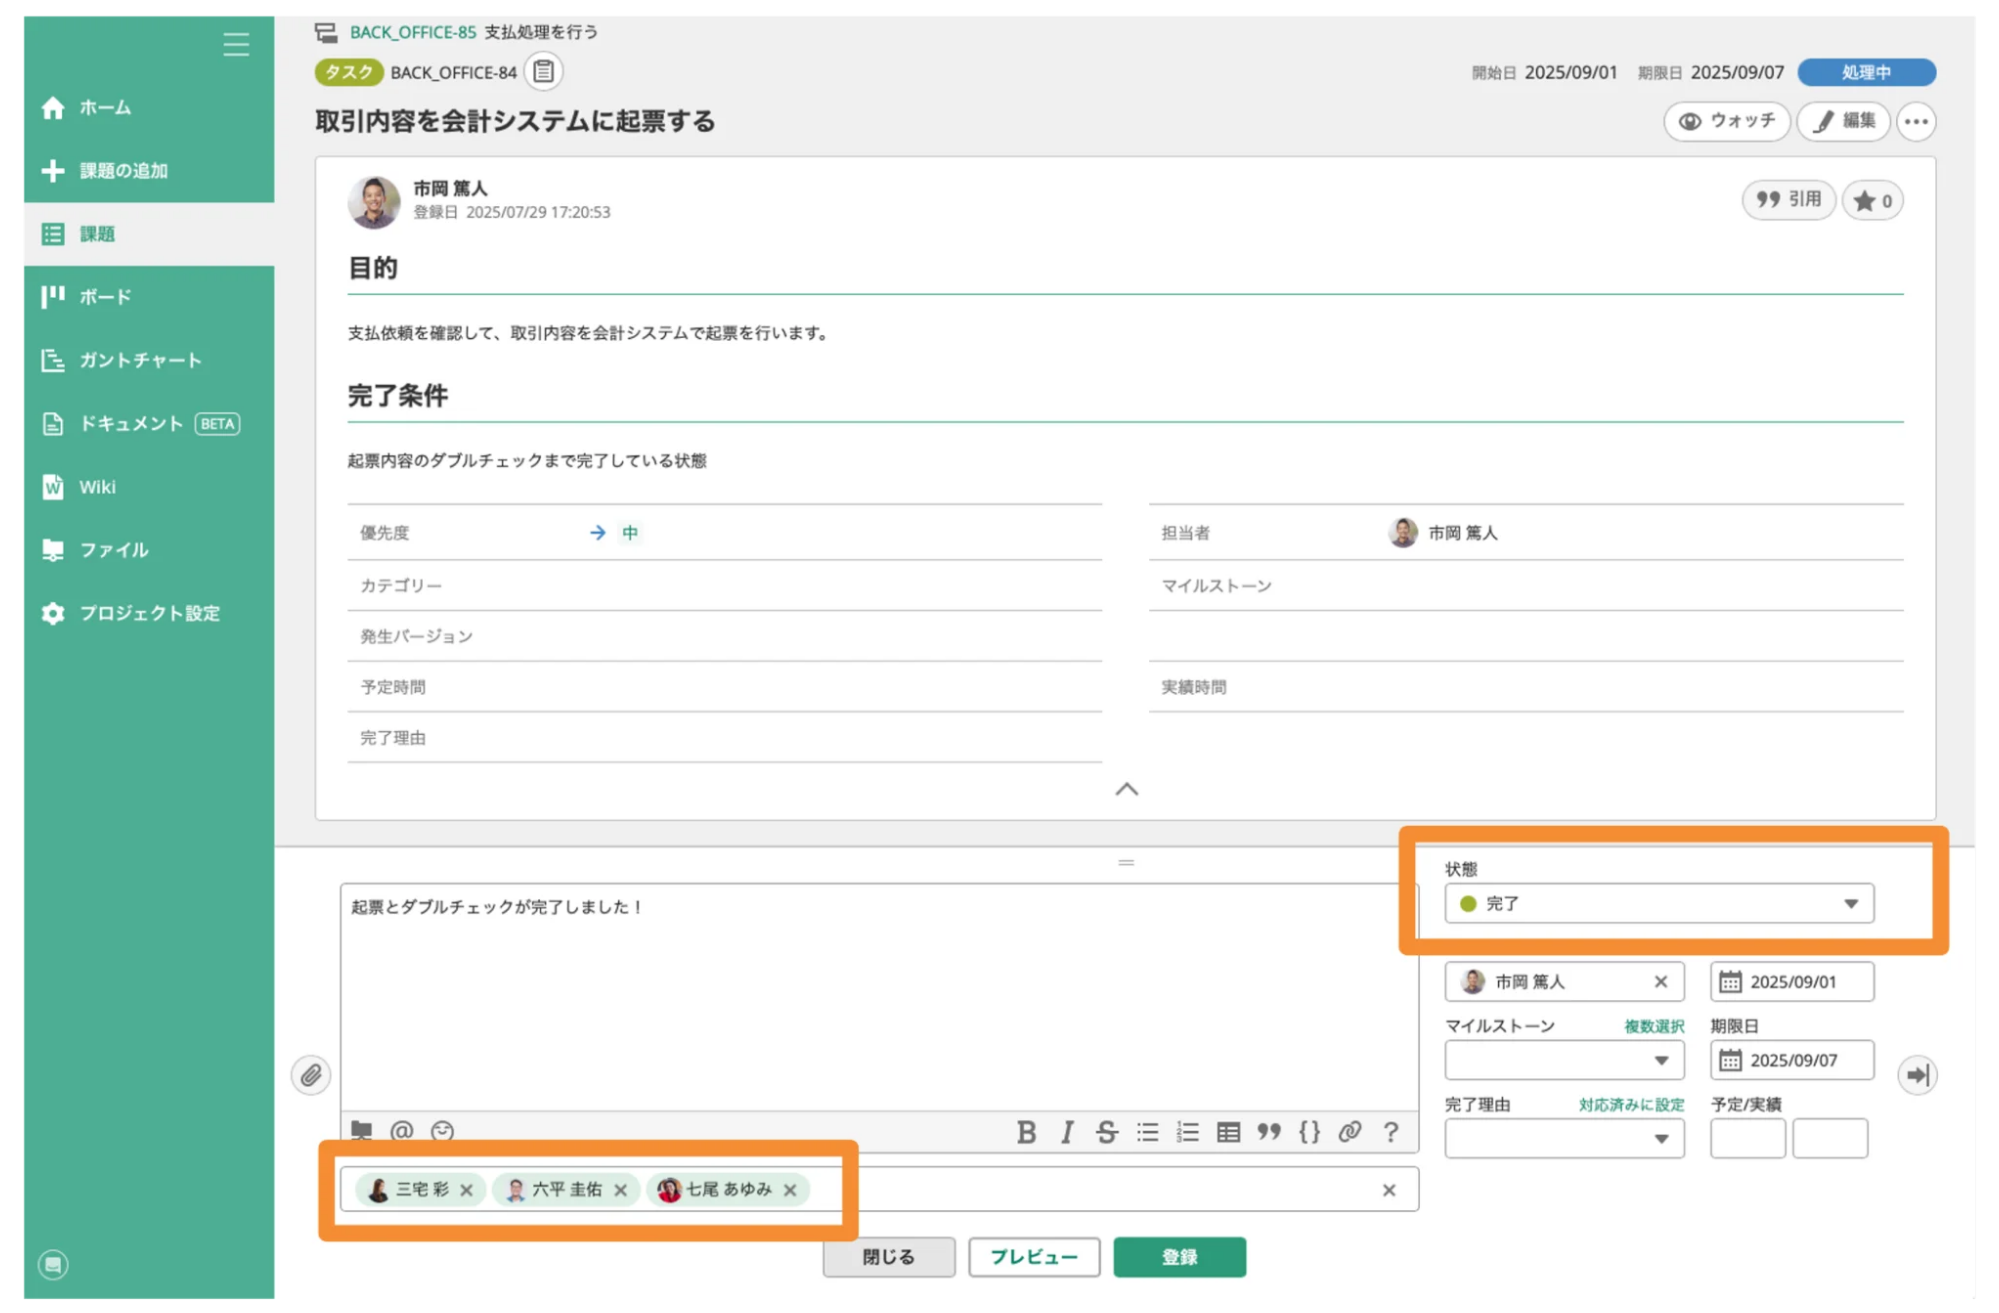The image size is (1999, 1313).
Task: Click the 担当者 avatar of 市岡 篤人
Action: point(1403,533)
